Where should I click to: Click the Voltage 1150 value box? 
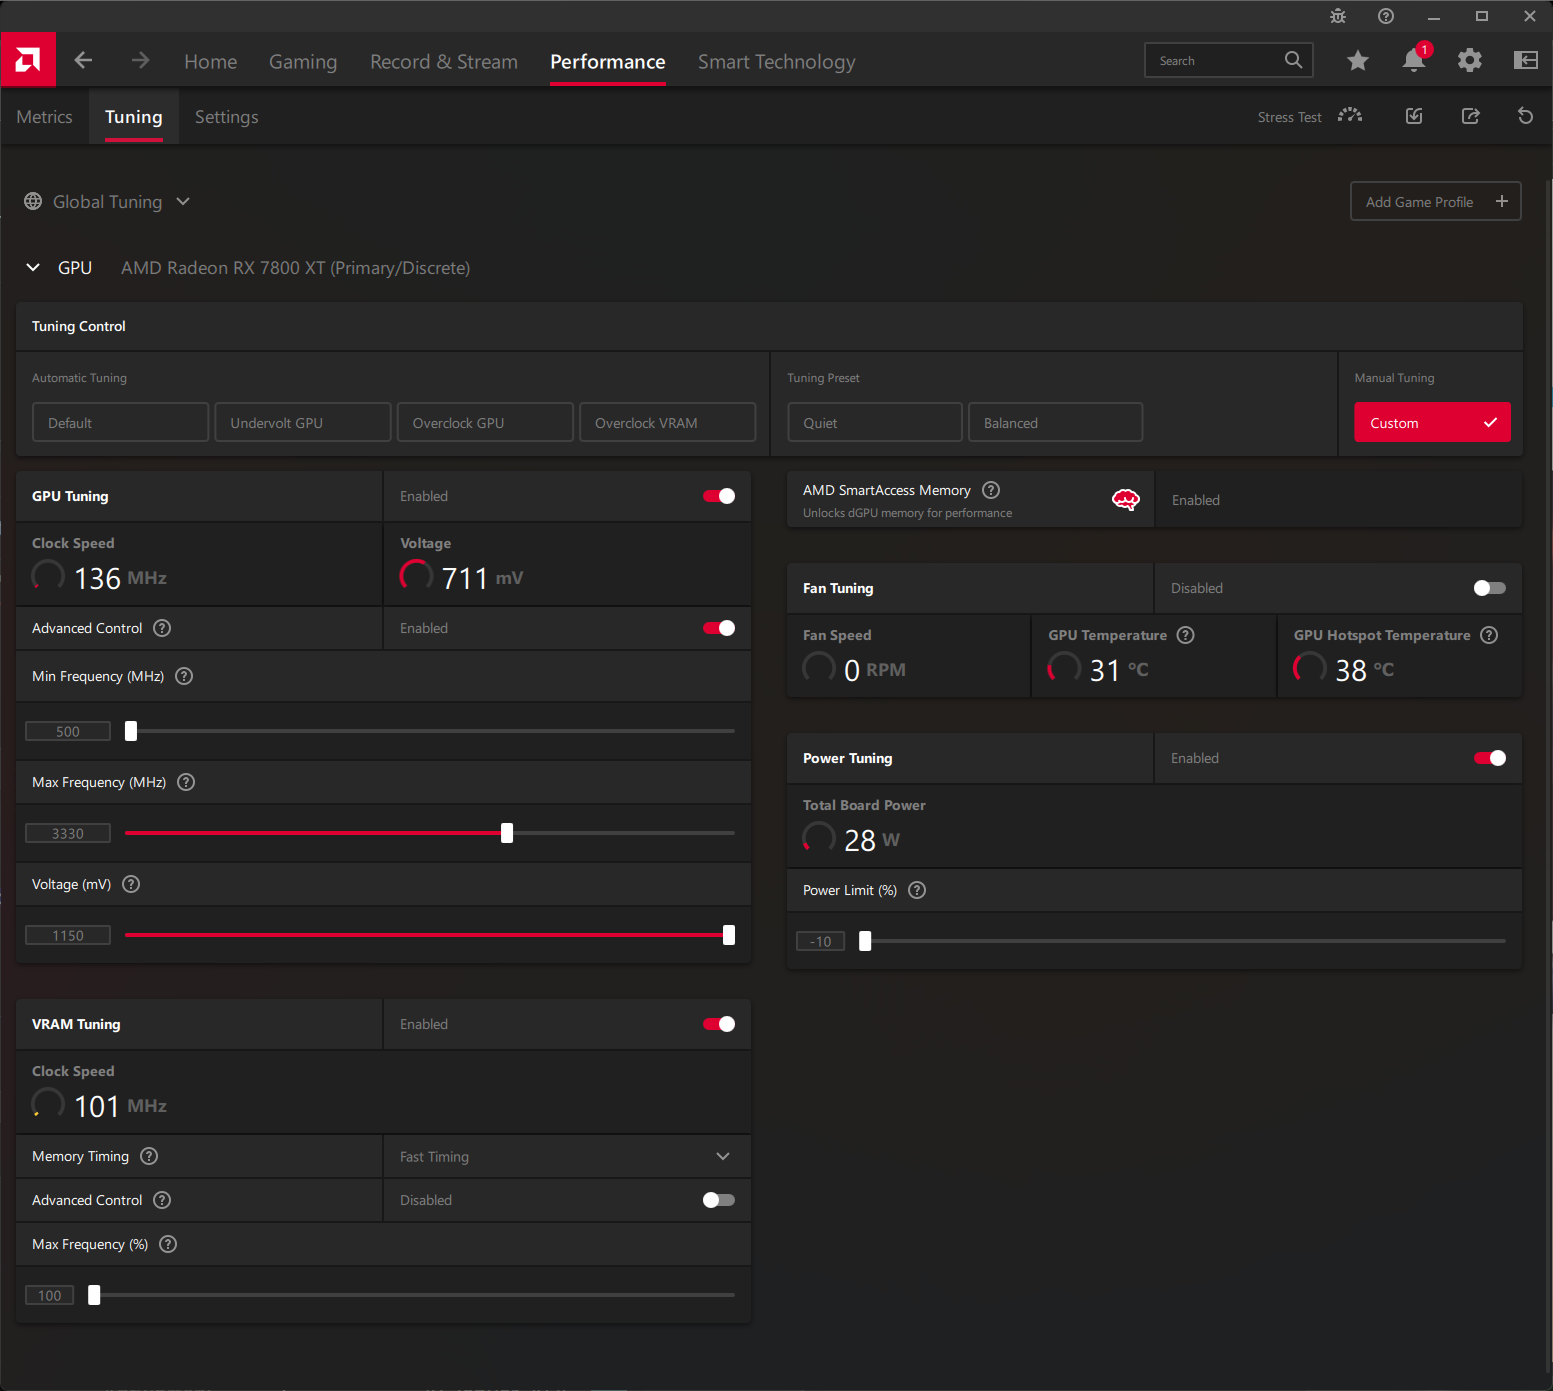coord(68,935)
